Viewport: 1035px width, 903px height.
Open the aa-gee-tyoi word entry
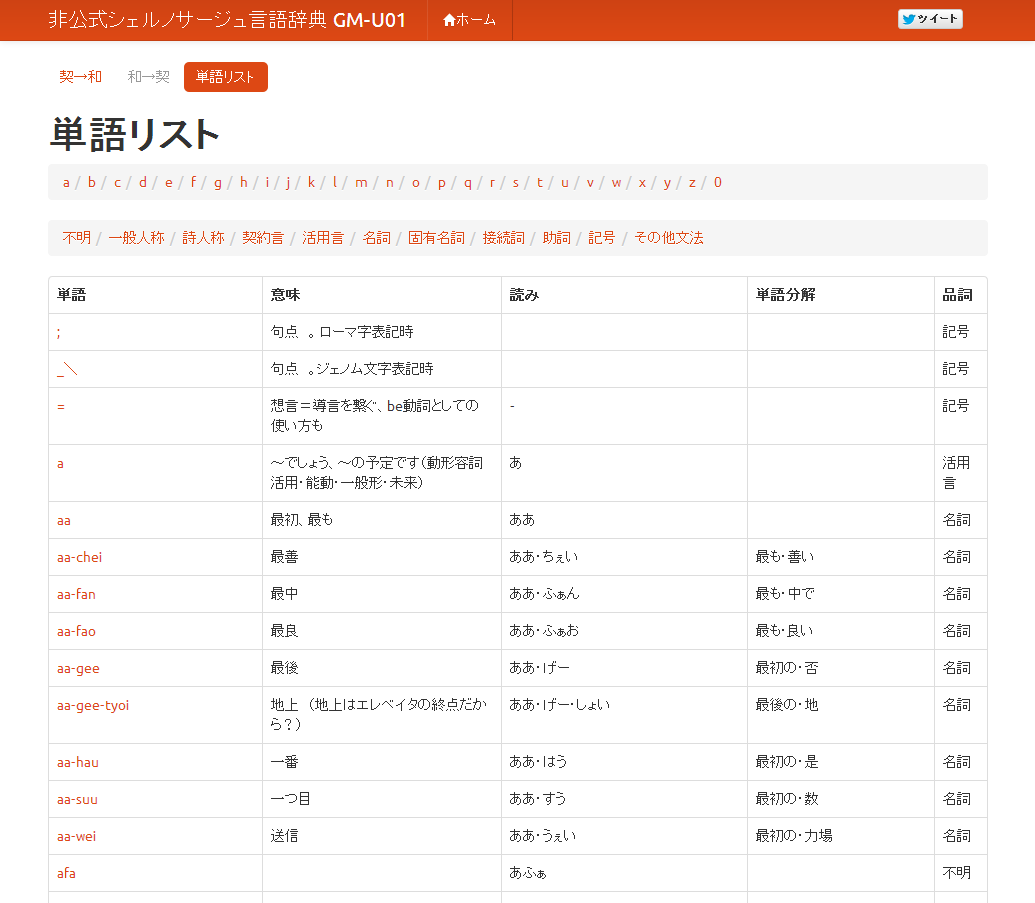pyautogui.click(x=93, y=706)
